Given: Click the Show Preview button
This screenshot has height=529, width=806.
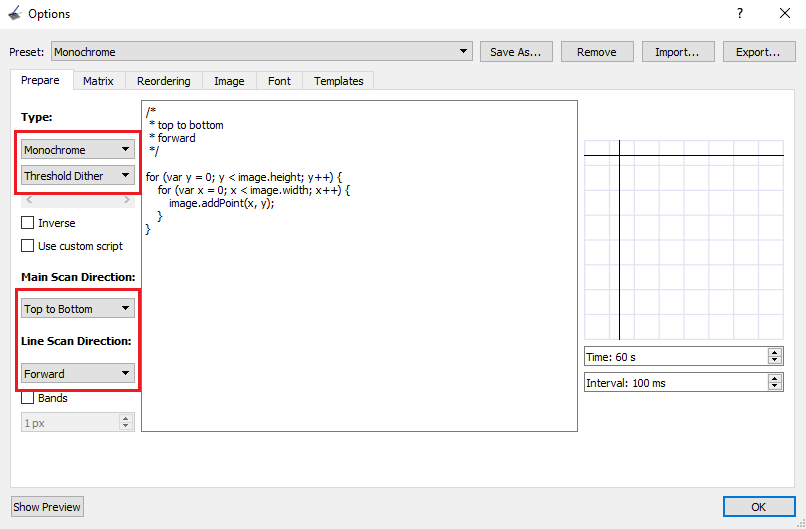Looking at the screenshot, I should tap(47, 506).
